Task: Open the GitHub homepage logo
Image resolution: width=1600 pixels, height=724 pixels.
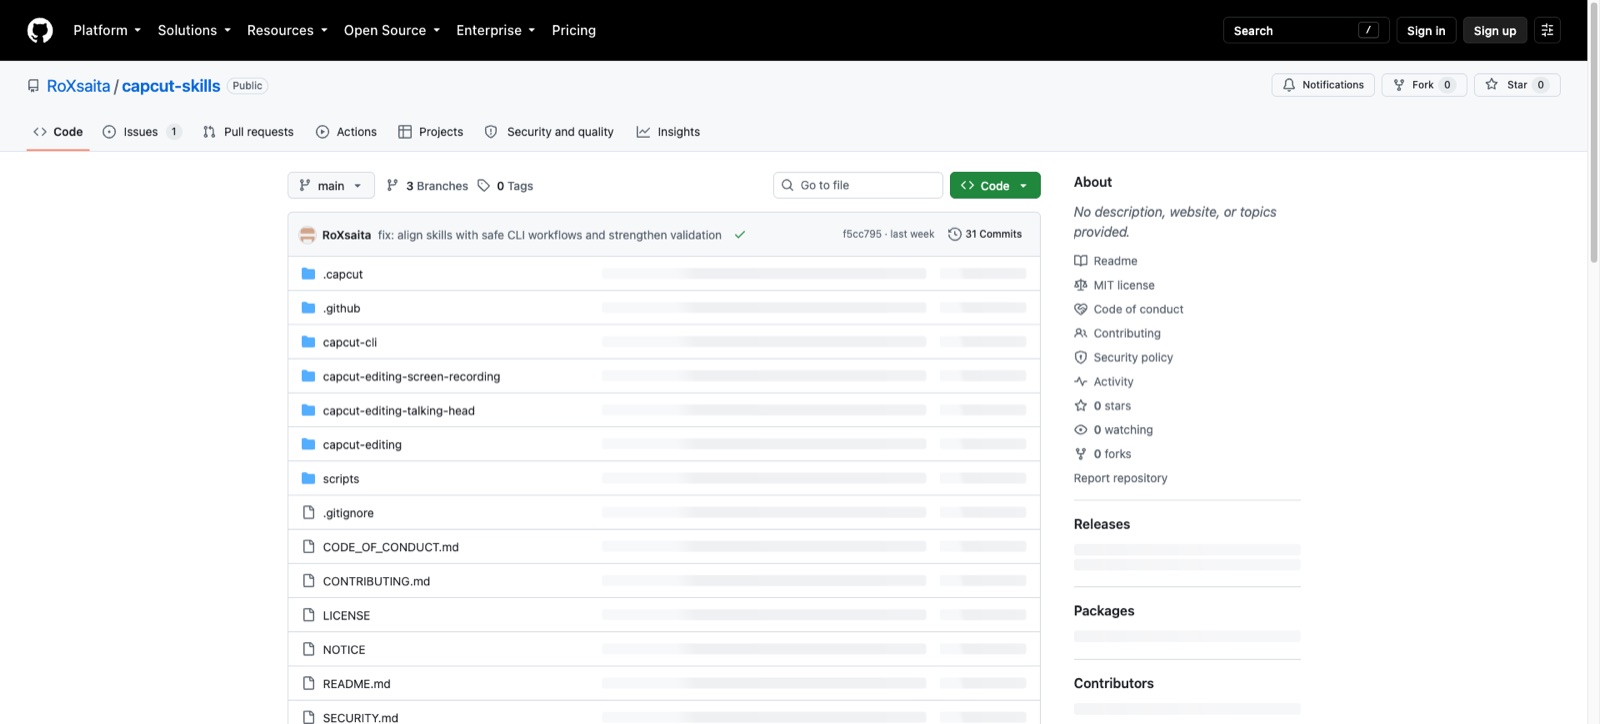Action: pos(40,30)
